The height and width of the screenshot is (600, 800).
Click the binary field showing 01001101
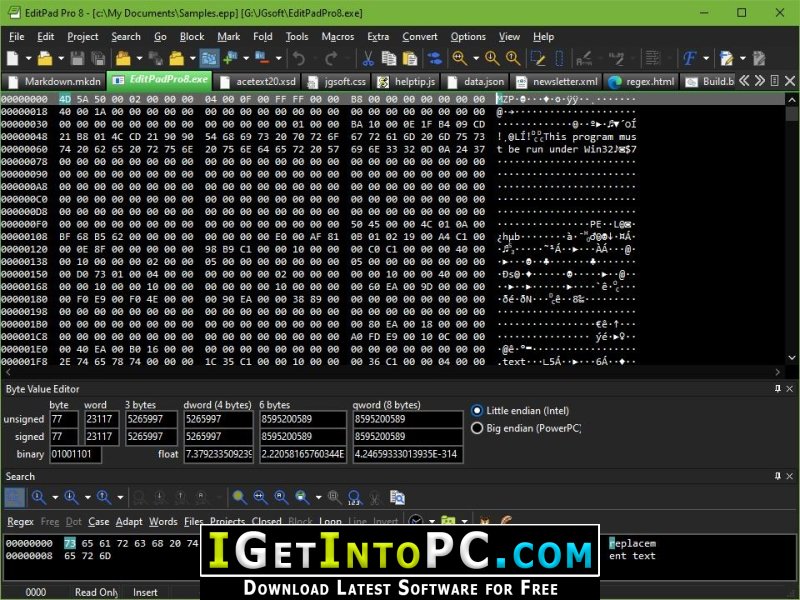click(76, 454)
